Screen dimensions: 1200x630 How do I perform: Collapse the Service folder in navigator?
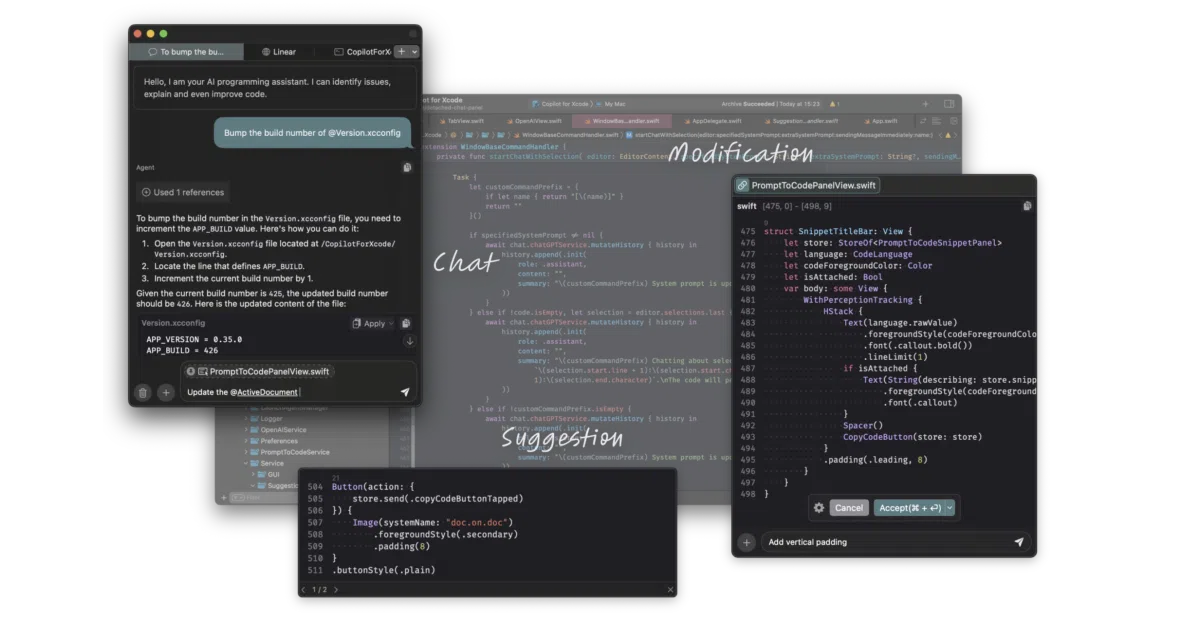pos(247,463)
